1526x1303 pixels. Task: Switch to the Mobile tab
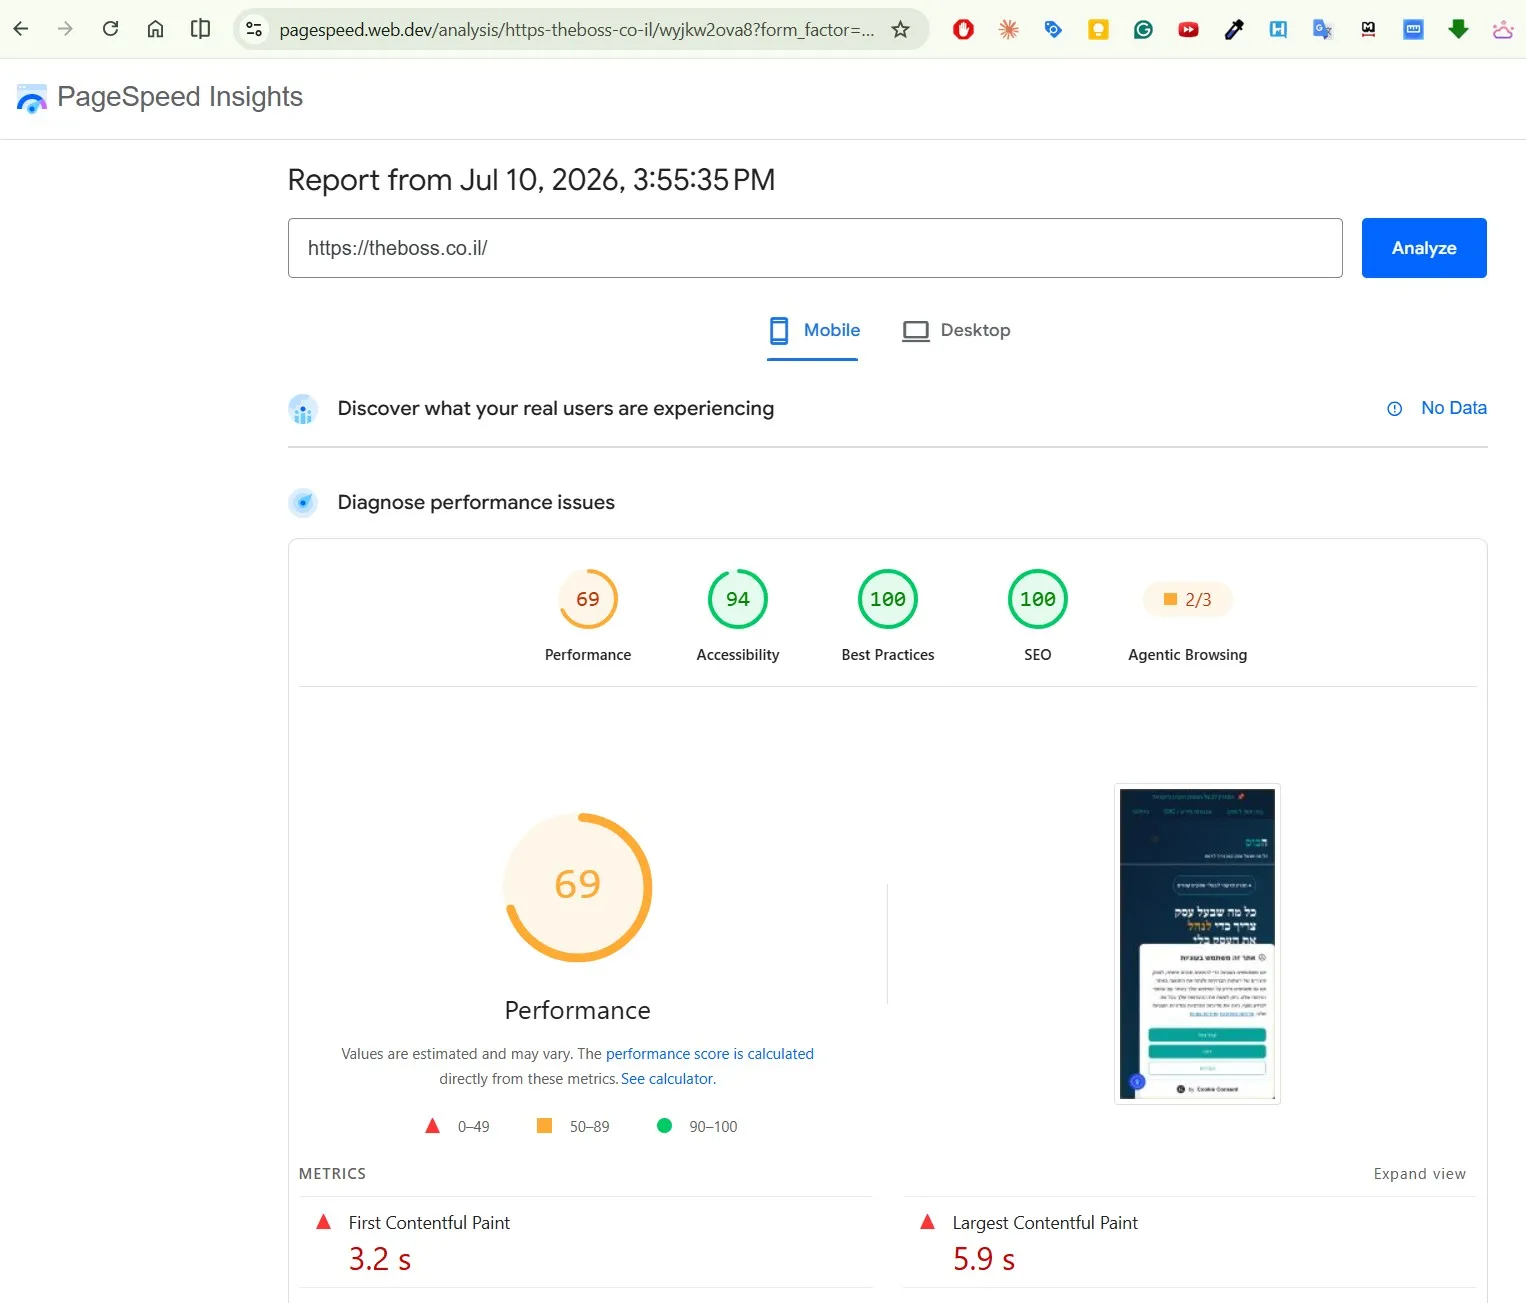tap(813, 330)
